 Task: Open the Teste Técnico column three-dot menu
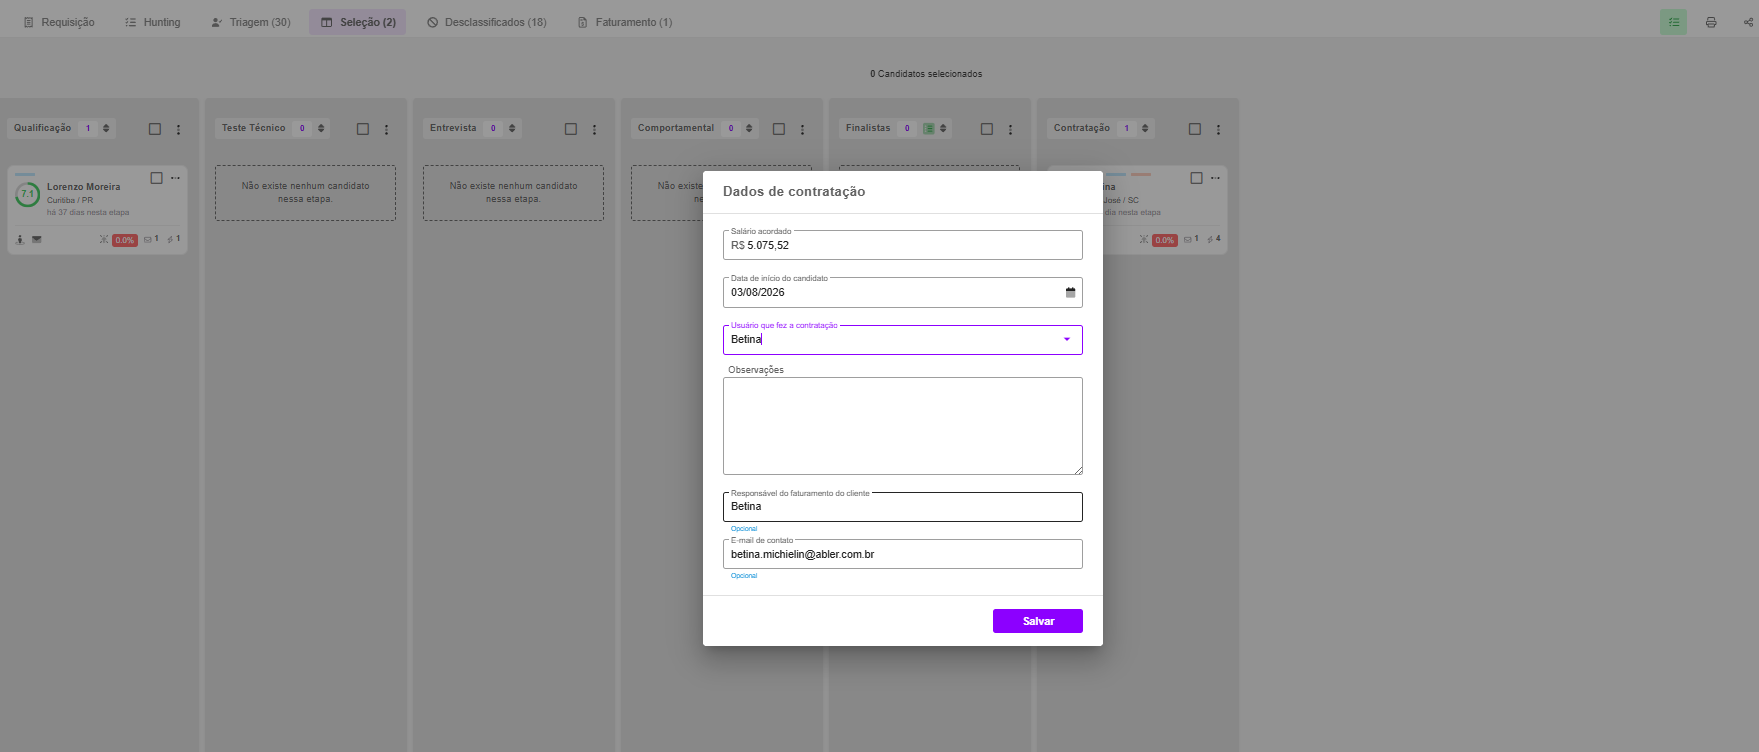coord(387,129)
